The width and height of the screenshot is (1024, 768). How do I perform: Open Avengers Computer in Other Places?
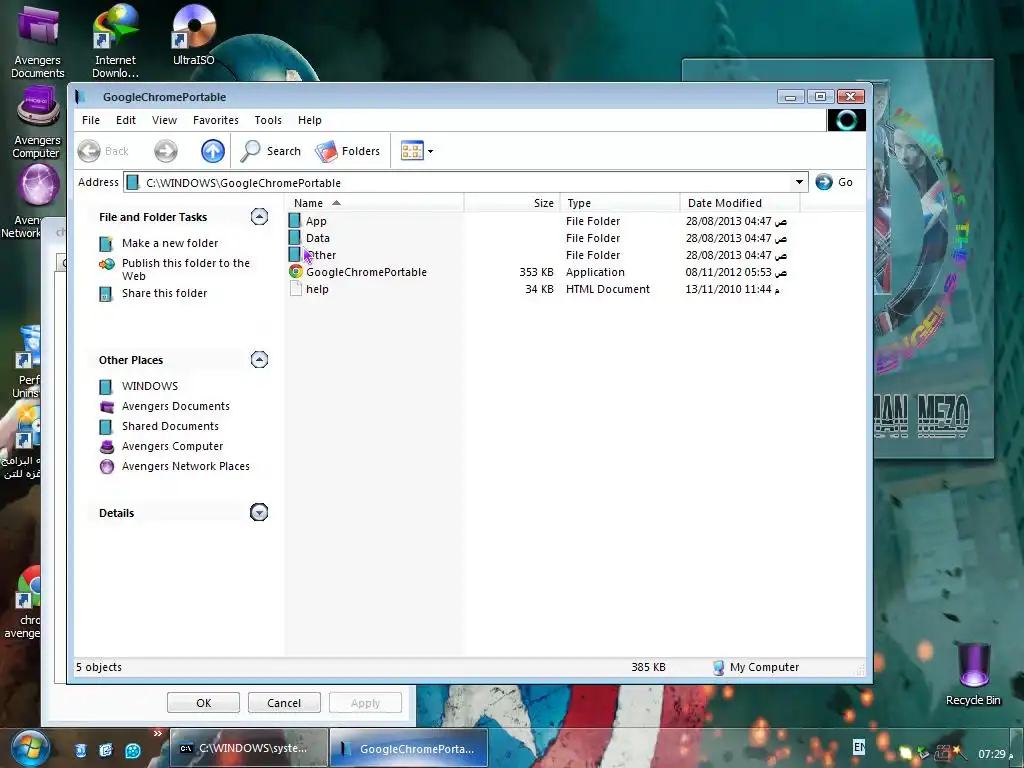pyautogui.click(x=172, y=446)
